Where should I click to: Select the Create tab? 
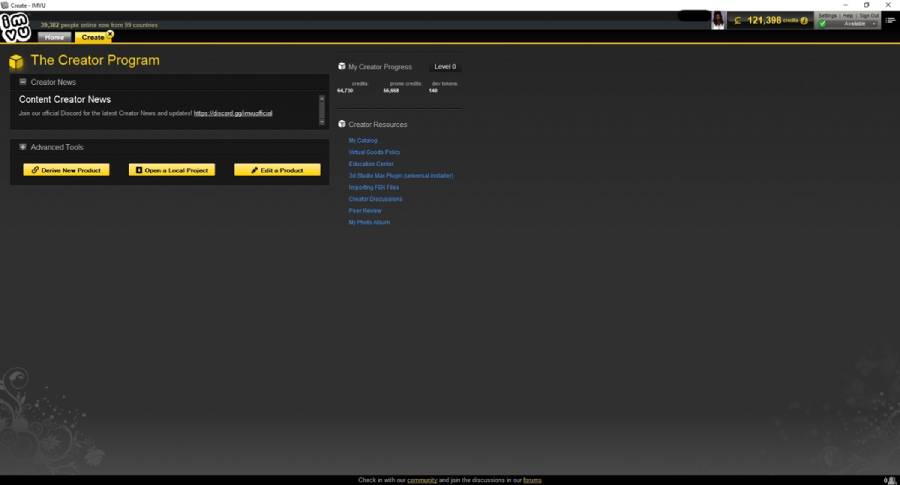point(92,37)
